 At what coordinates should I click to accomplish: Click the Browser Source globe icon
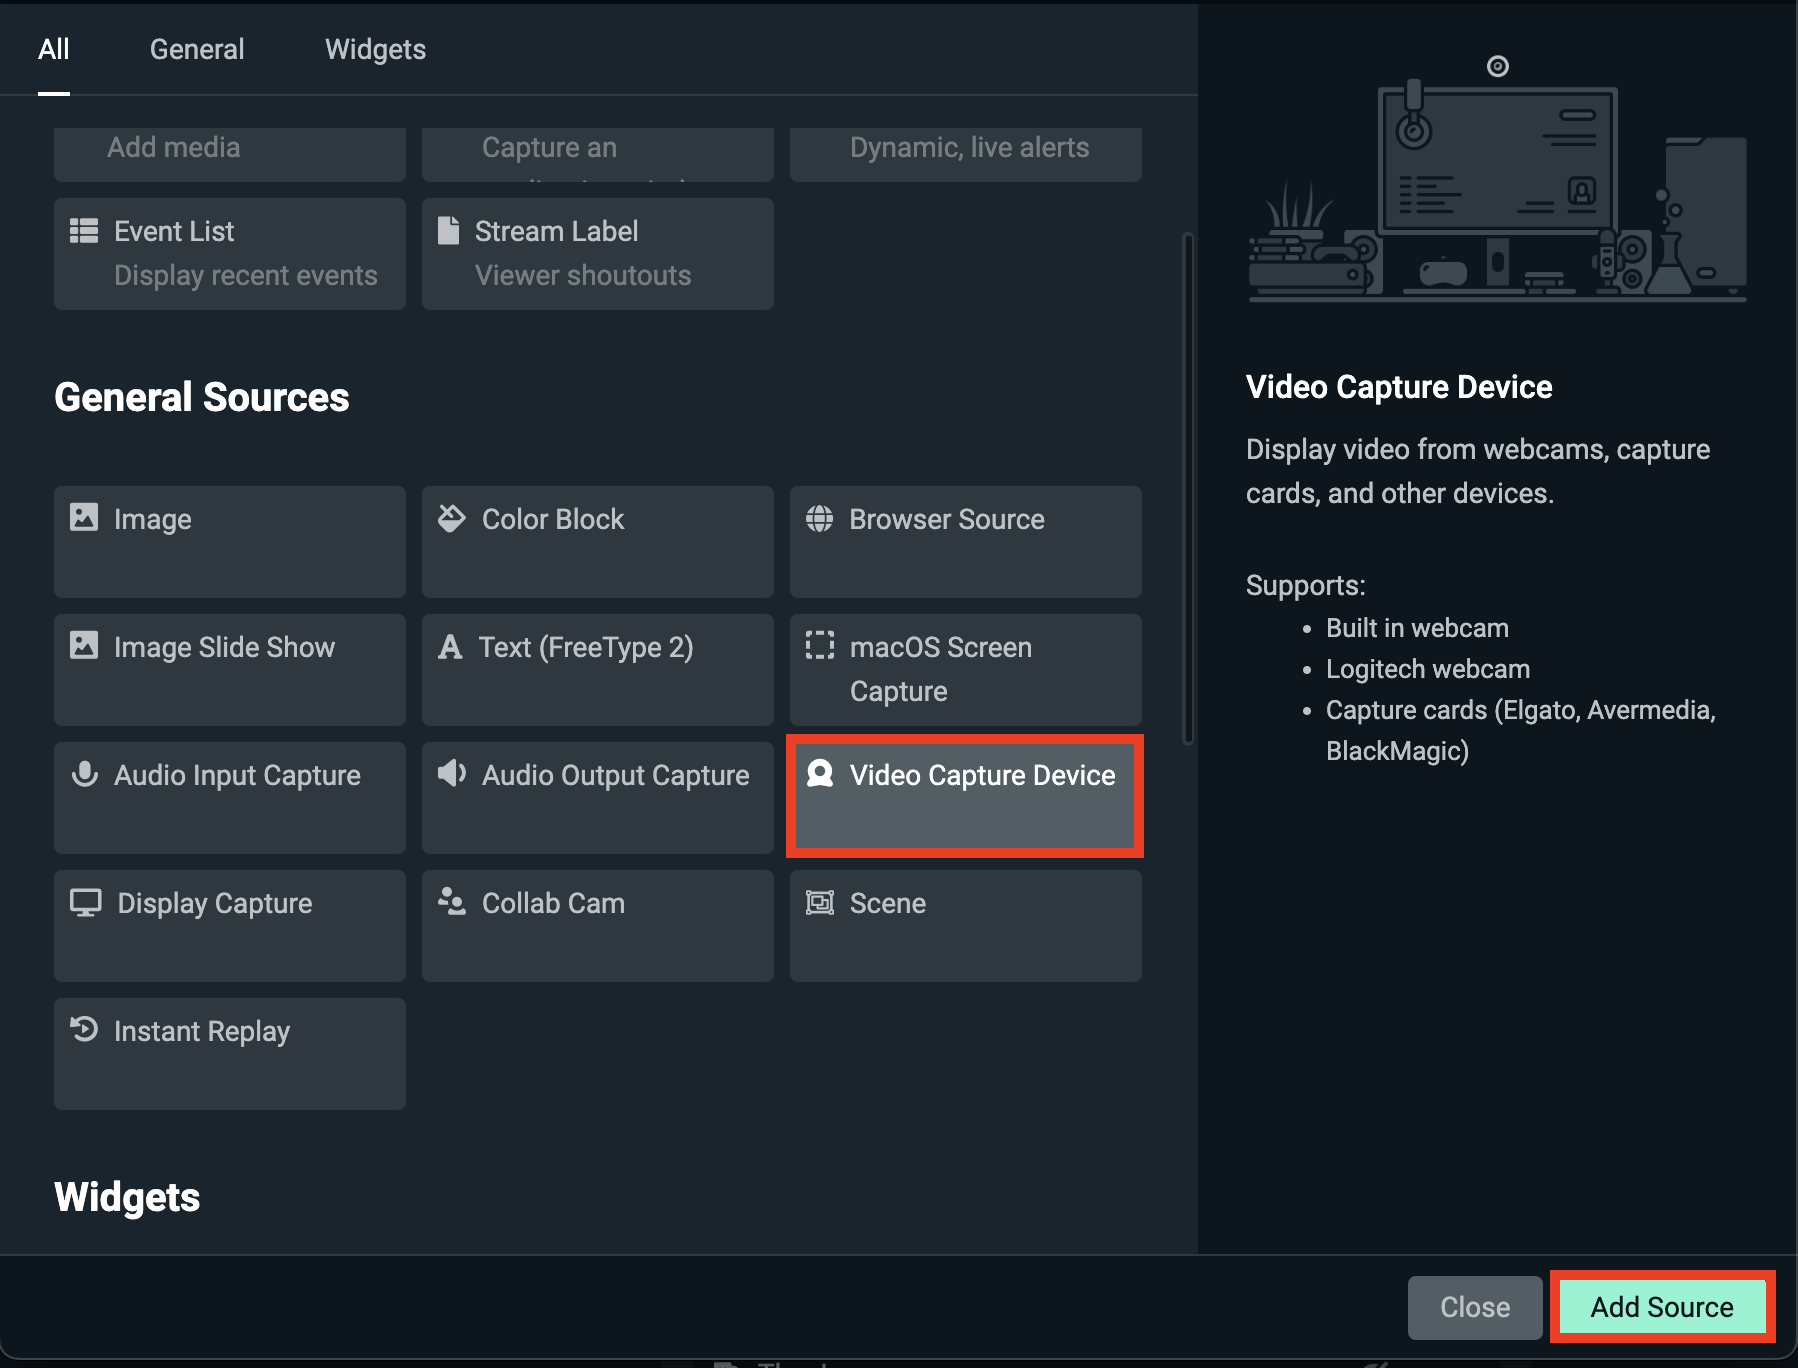pyautogui.click(x=821, y=518)
